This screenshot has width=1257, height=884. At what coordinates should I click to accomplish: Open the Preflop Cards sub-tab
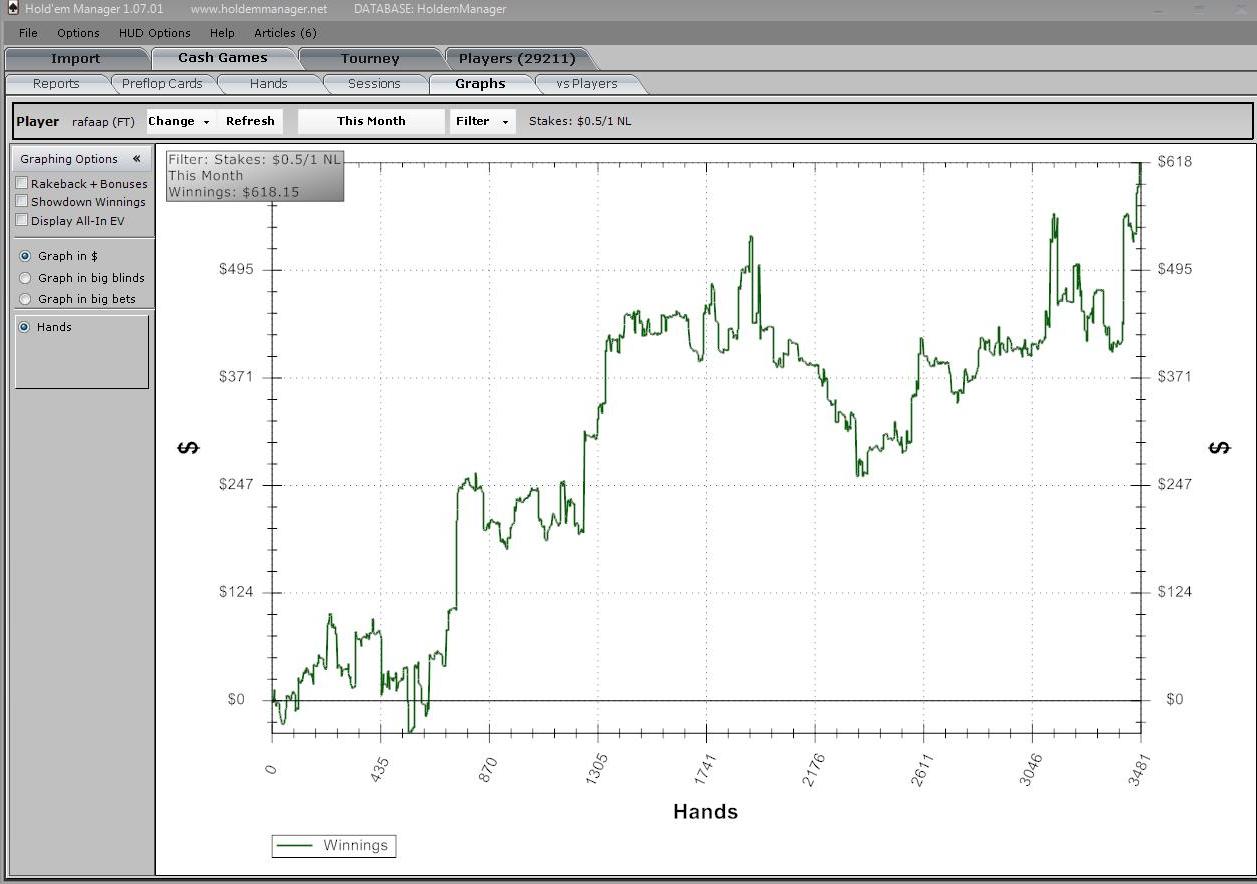pyautogui.click(x=162, y=83)
